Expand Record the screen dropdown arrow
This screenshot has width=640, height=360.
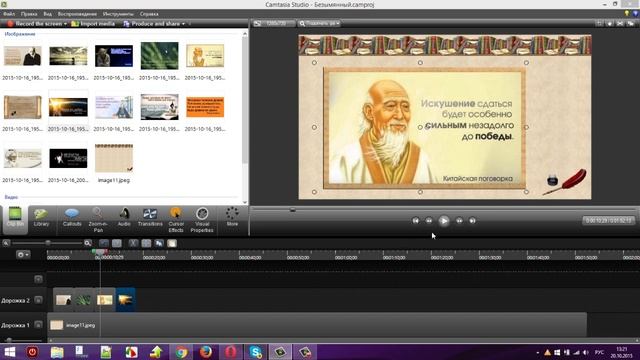(x=65, y=24)
